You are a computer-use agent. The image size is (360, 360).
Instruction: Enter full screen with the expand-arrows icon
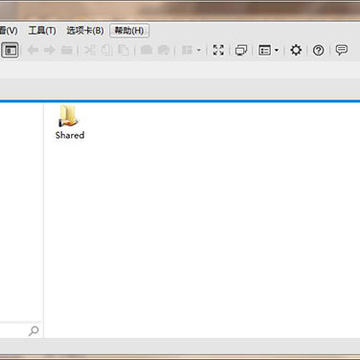tap(218, 50)
